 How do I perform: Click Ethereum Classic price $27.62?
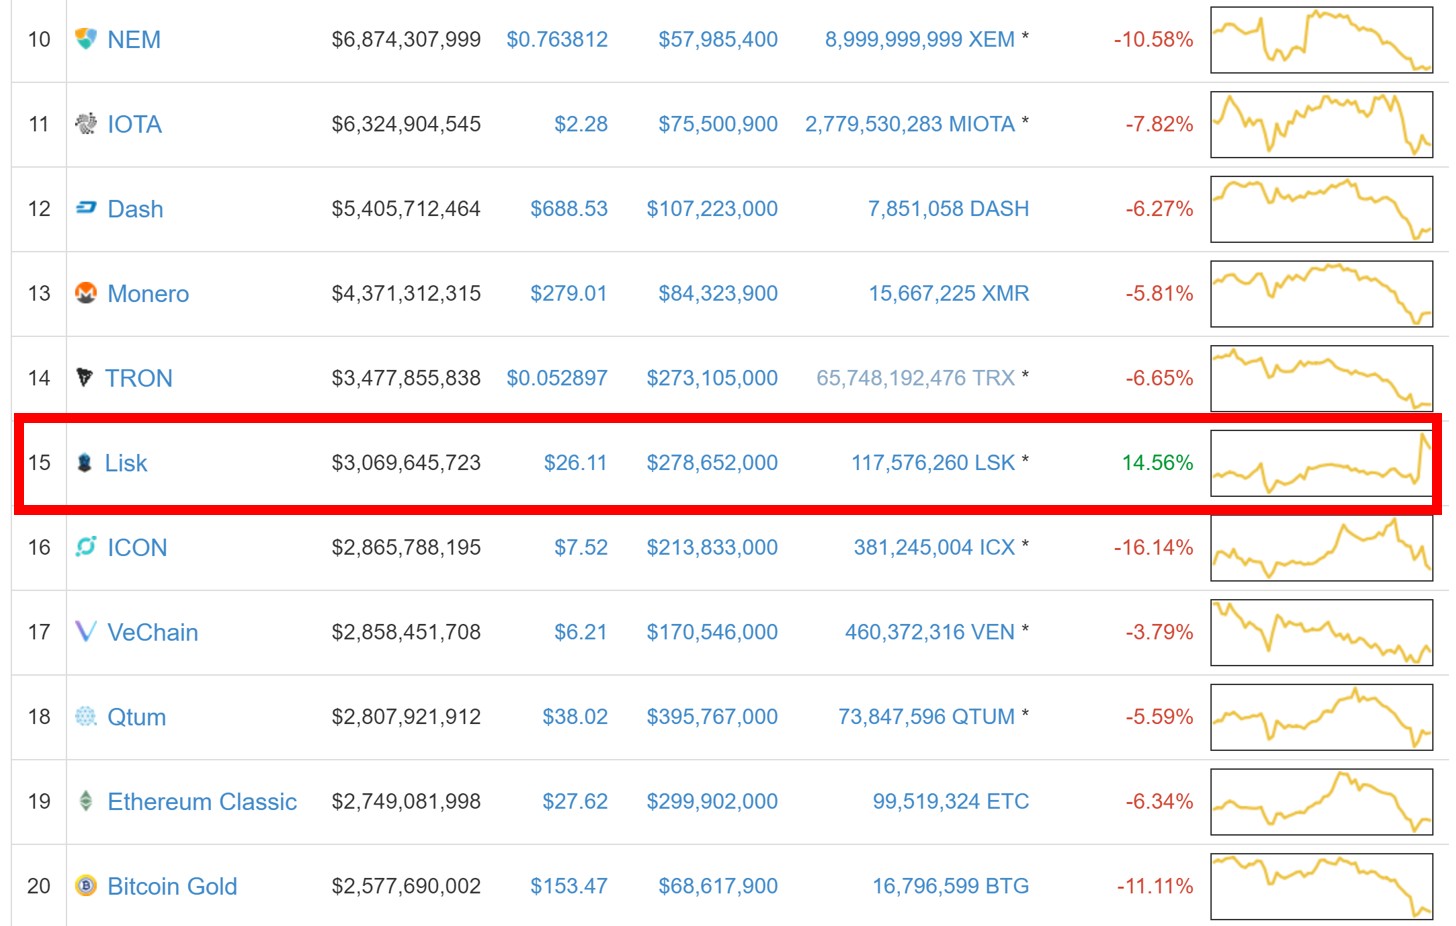click(575, 801)
